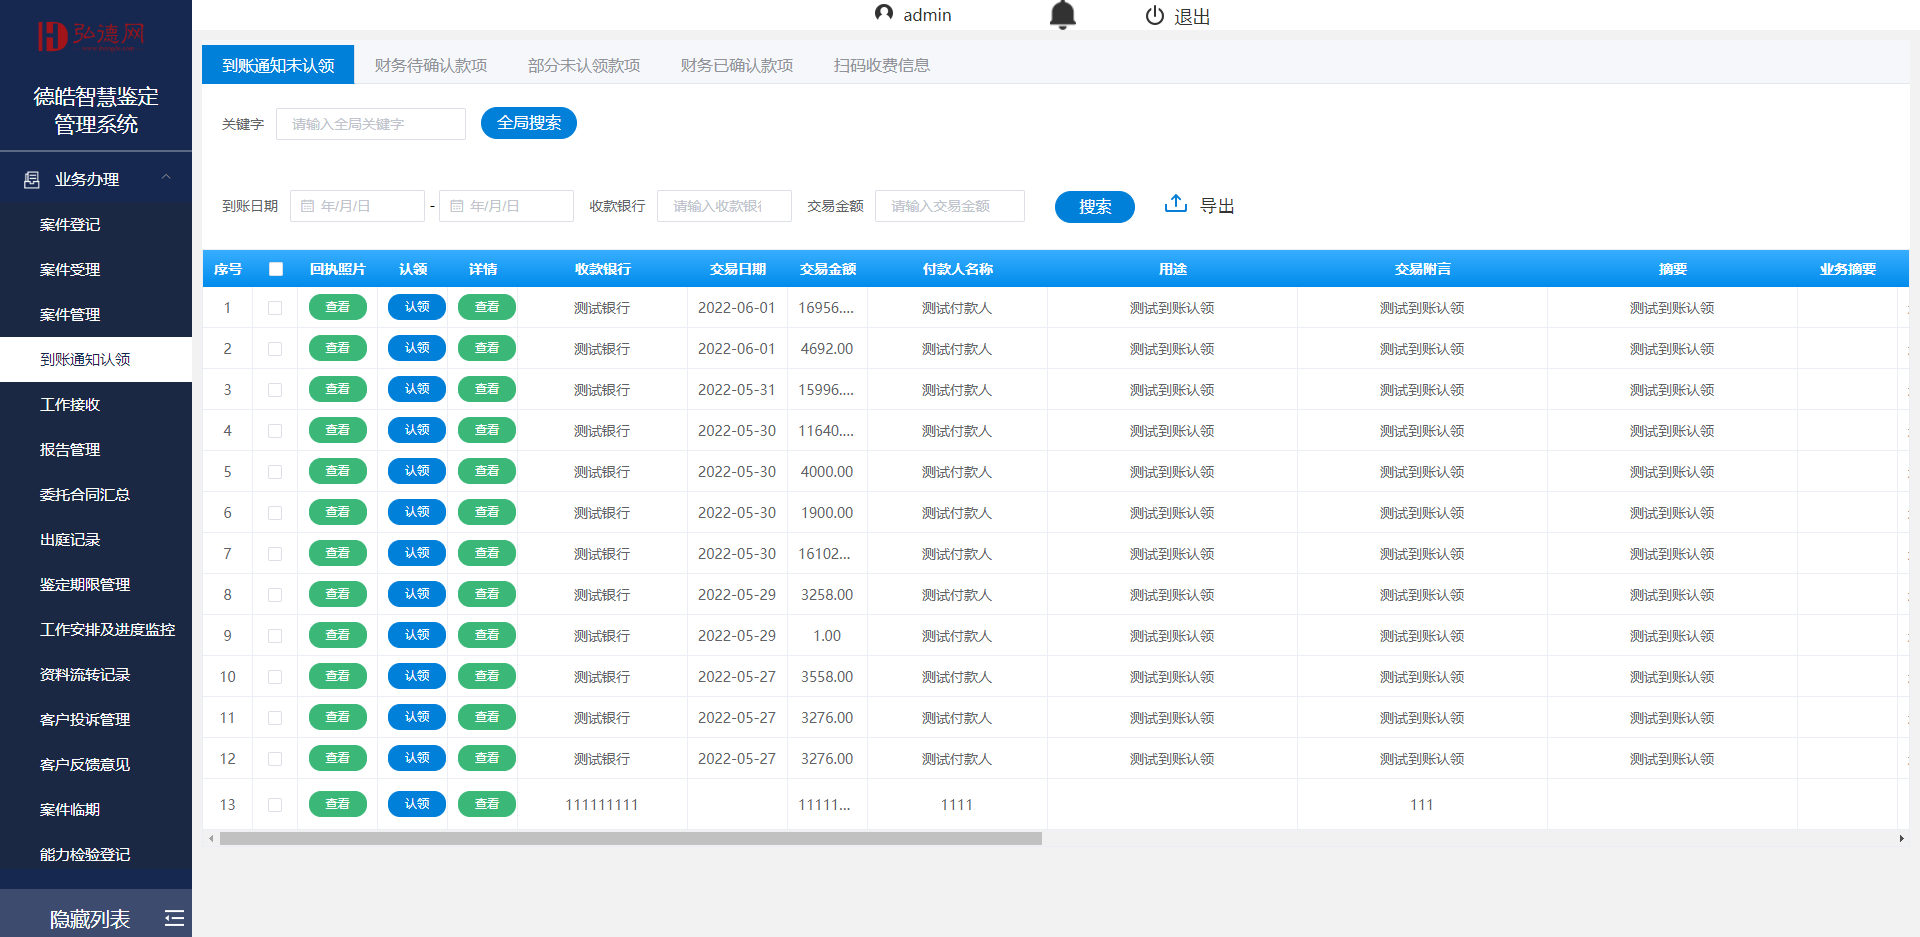This screenshot has width=1920, height=937.
Task: Check the checkbox for row 9
Action: pos(275,636)
